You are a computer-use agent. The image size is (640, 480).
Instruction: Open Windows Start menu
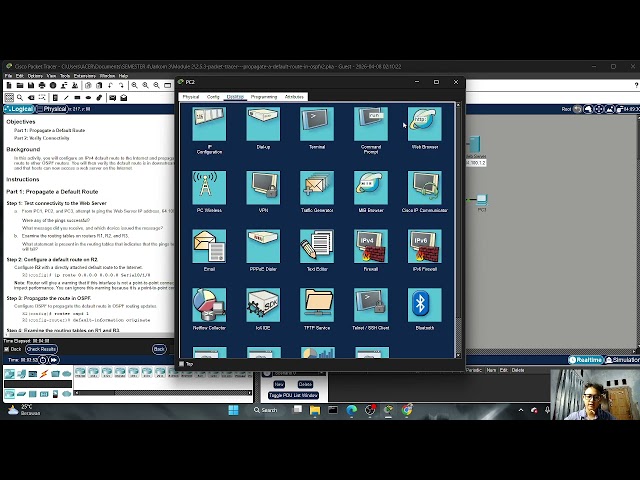[233, 410]
